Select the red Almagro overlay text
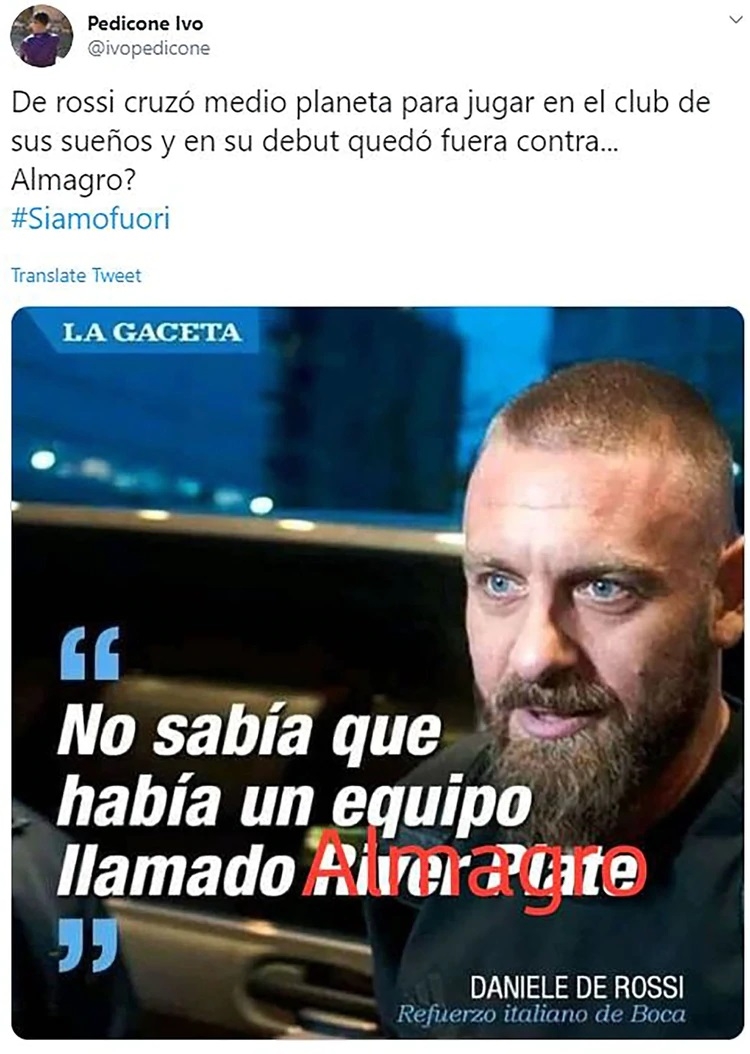 click(476, 870)
